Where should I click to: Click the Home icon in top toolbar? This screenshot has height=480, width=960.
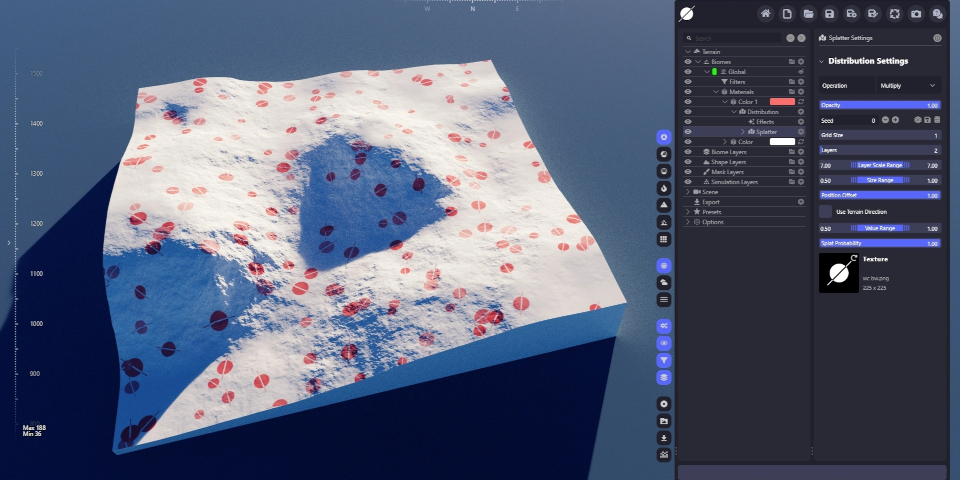[766, 14]
